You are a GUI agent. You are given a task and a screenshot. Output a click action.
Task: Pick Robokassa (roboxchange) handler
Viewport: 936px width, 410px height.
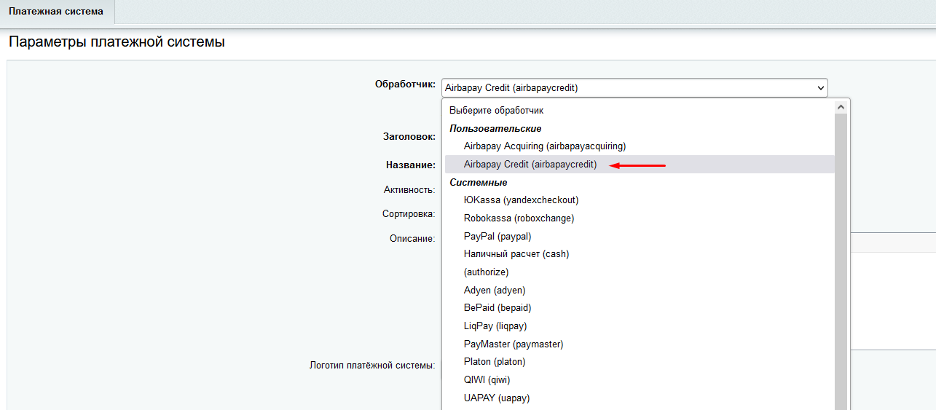click(x=639, y=218)
